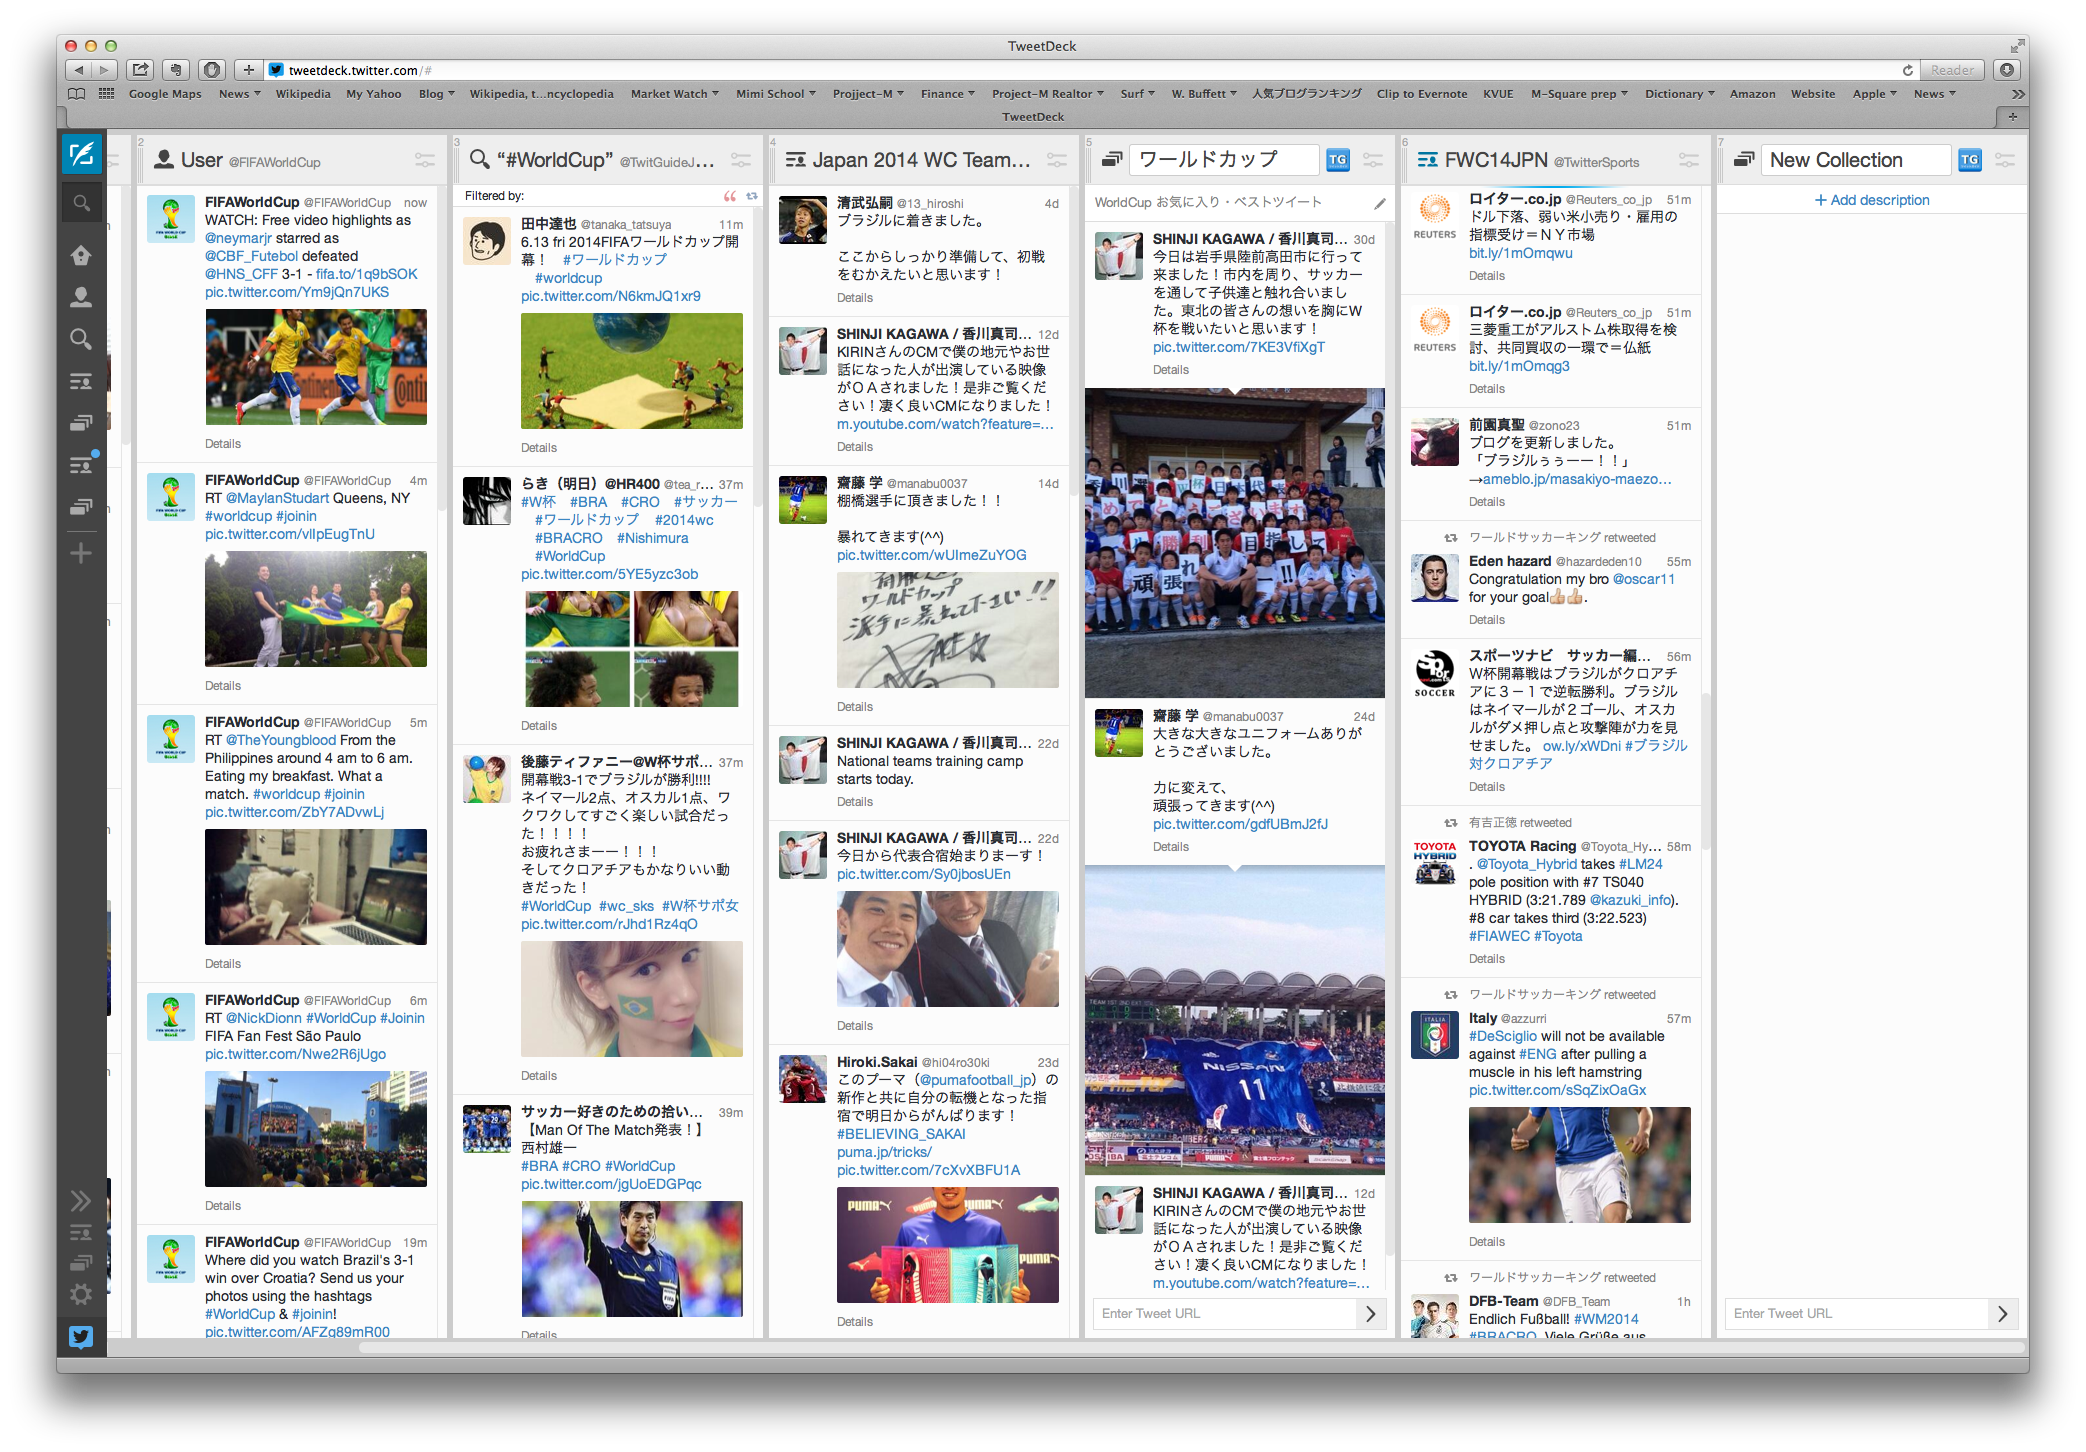Edit the WorldCup collection description pencil
Viewport: 2086px width, 1452px height.
coord(1380,203)
